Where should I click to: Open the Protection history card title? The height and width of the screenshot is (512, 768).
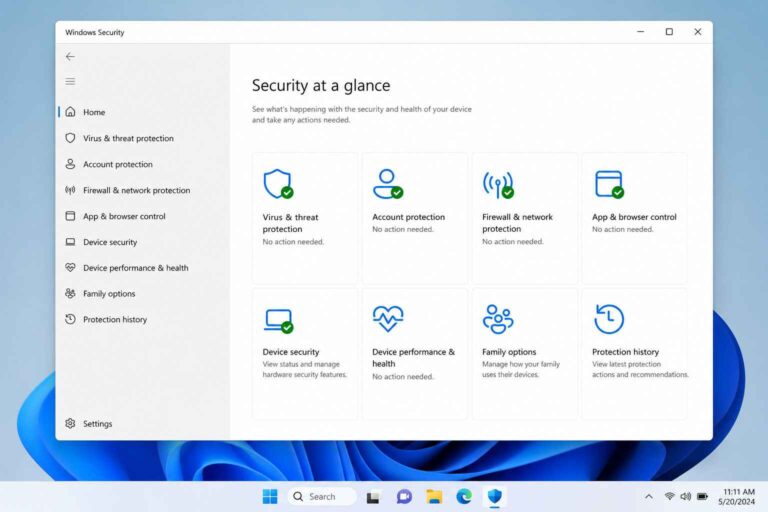tap(625, 352)
